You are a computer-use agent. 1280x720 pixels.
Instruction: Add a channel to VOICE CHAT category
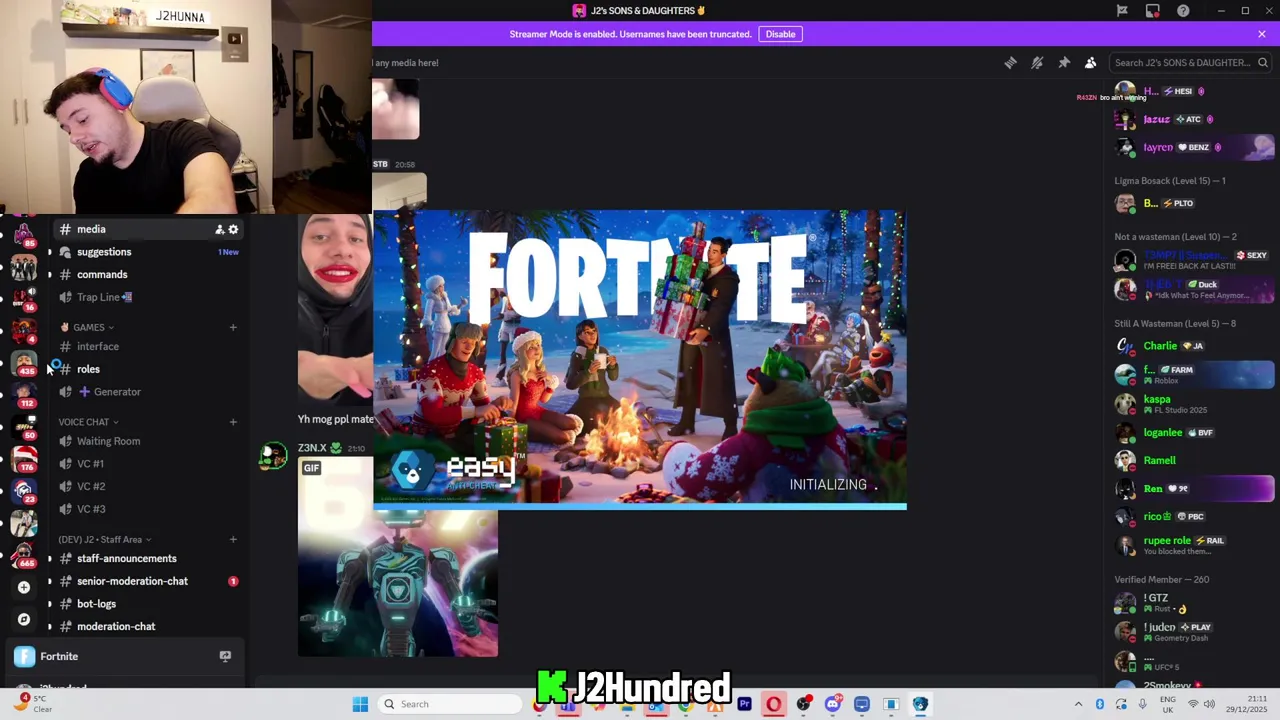point(233,422)
